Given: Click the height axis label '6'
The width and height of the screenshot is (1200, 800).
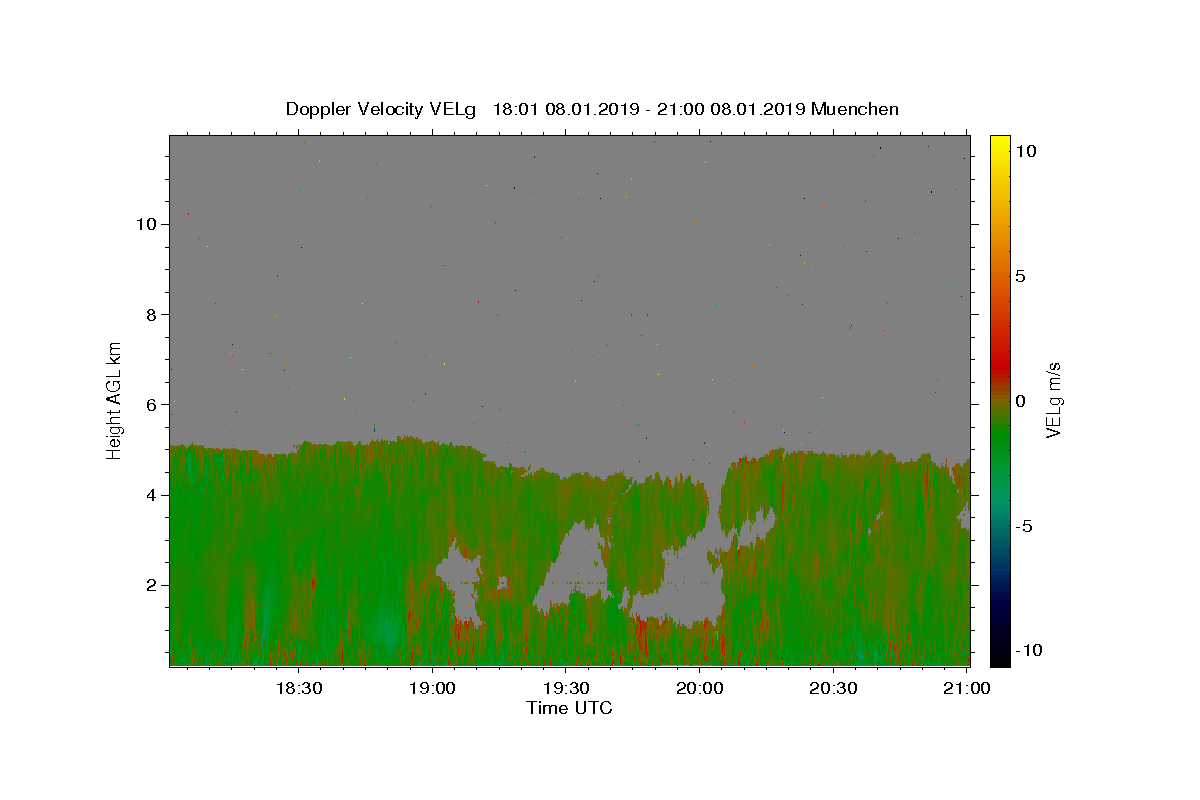Looking at the screenshot, I should tap(151, 404).
